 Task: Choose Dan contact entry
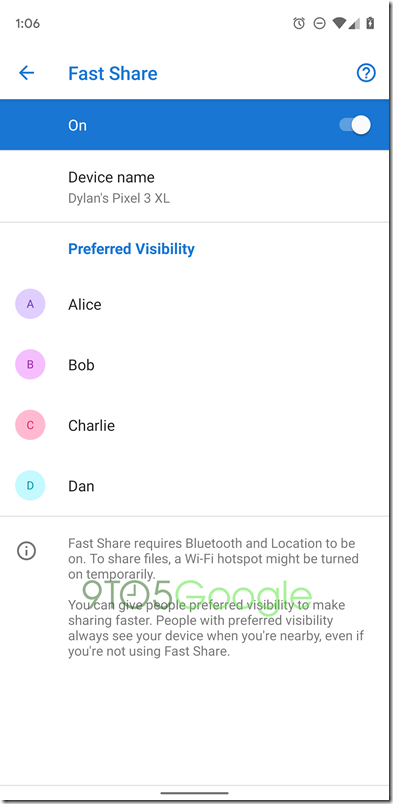point(194,486)
